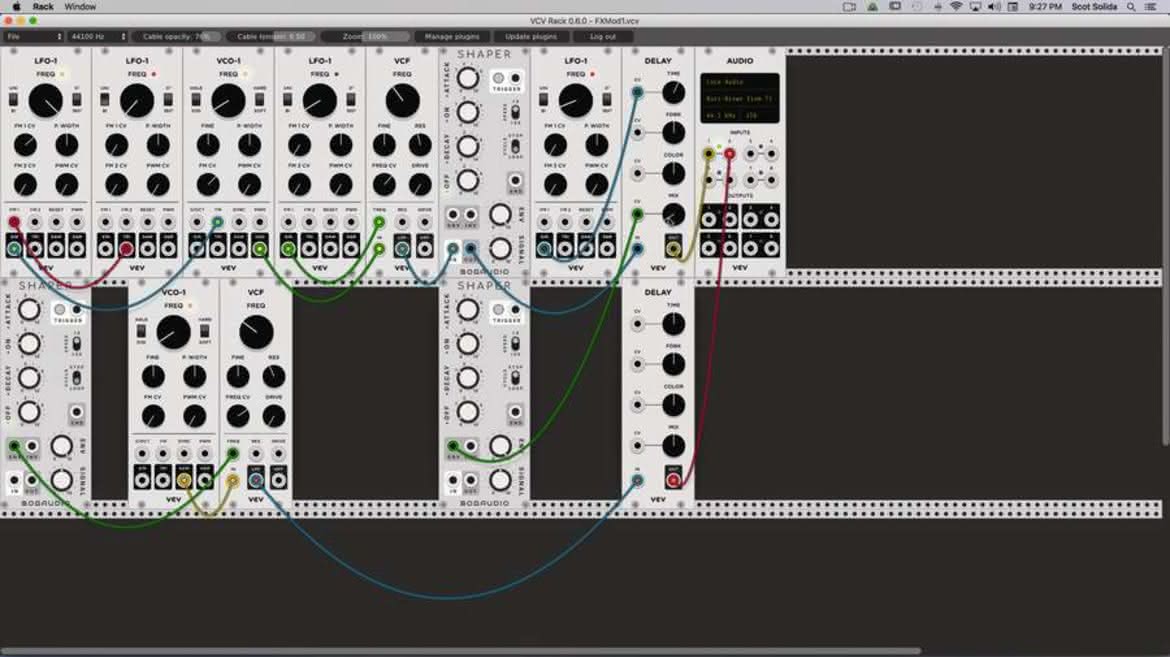1170x657 pixels.
Task: Click the FREQ knob on top-row VCF
Action: (x=402, y=101)
